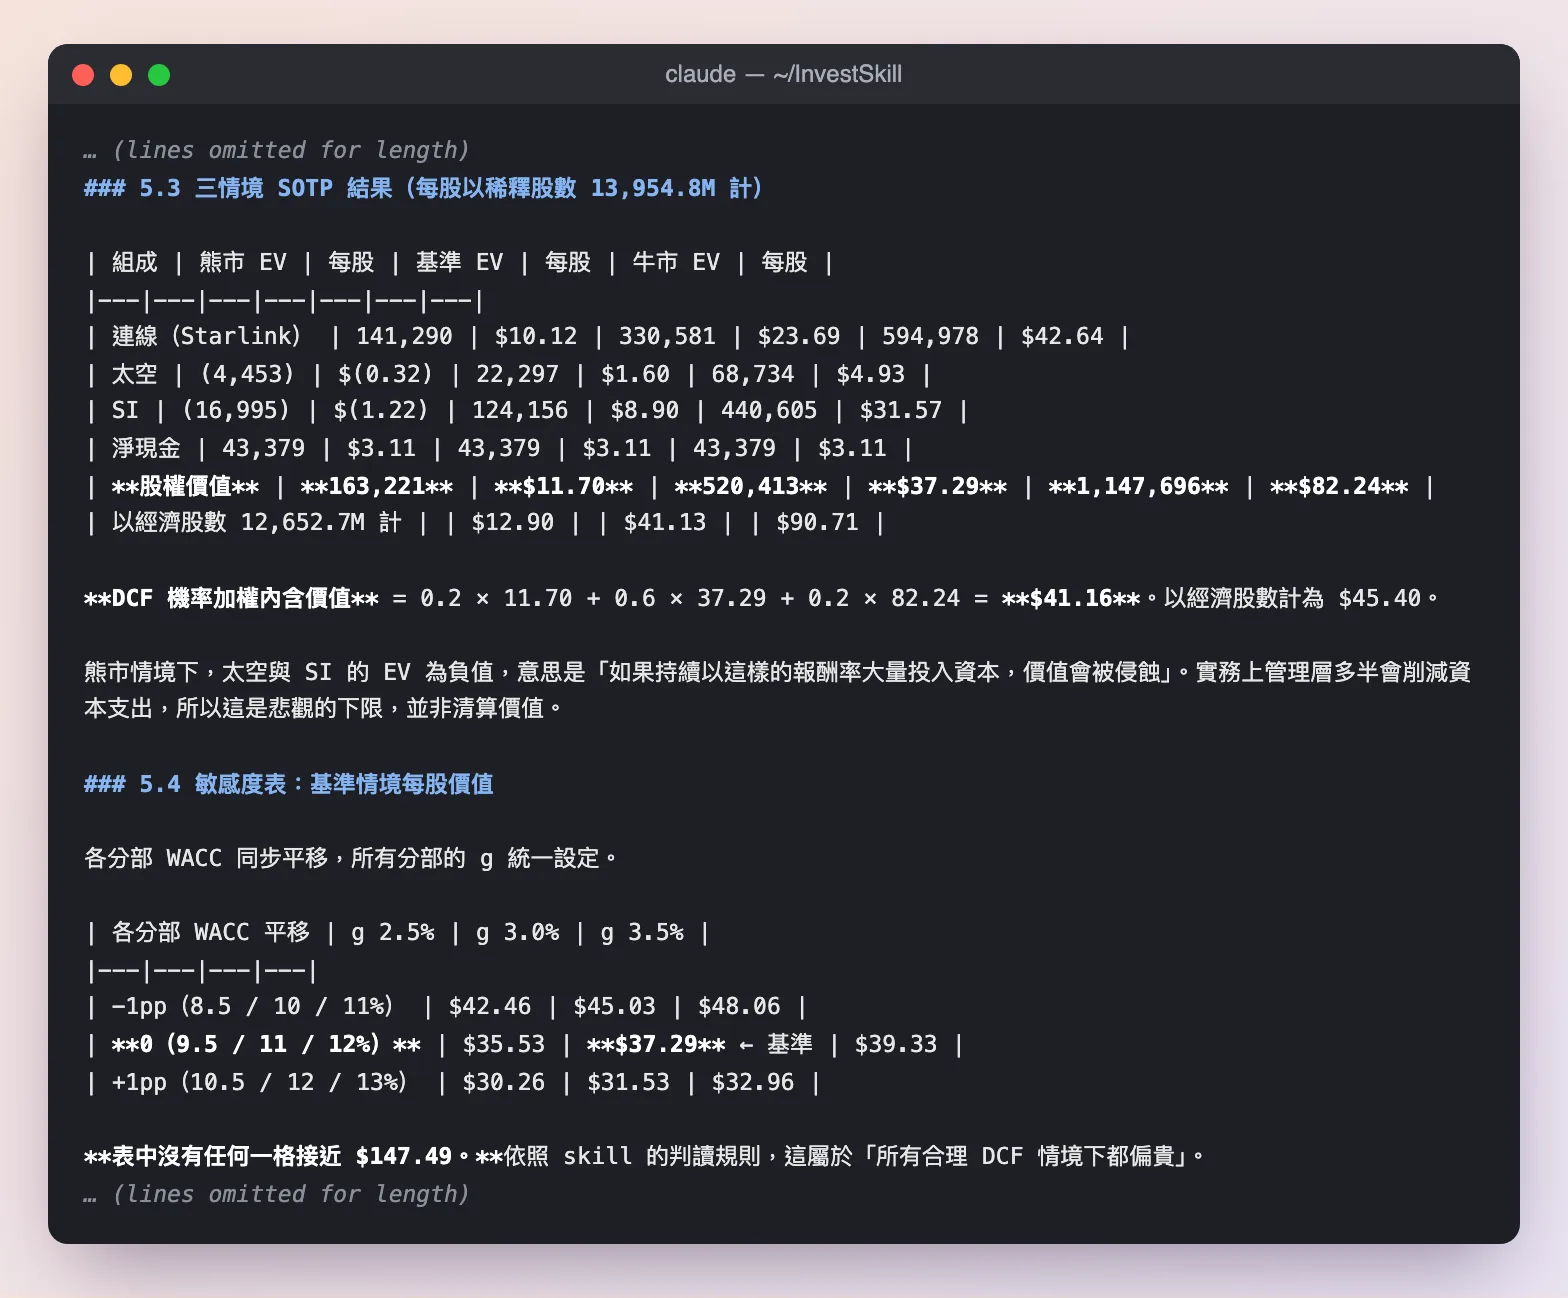Click the $39.33 sensitivity cell
Screen dimensions: 1568x1298
[896, 1044]
